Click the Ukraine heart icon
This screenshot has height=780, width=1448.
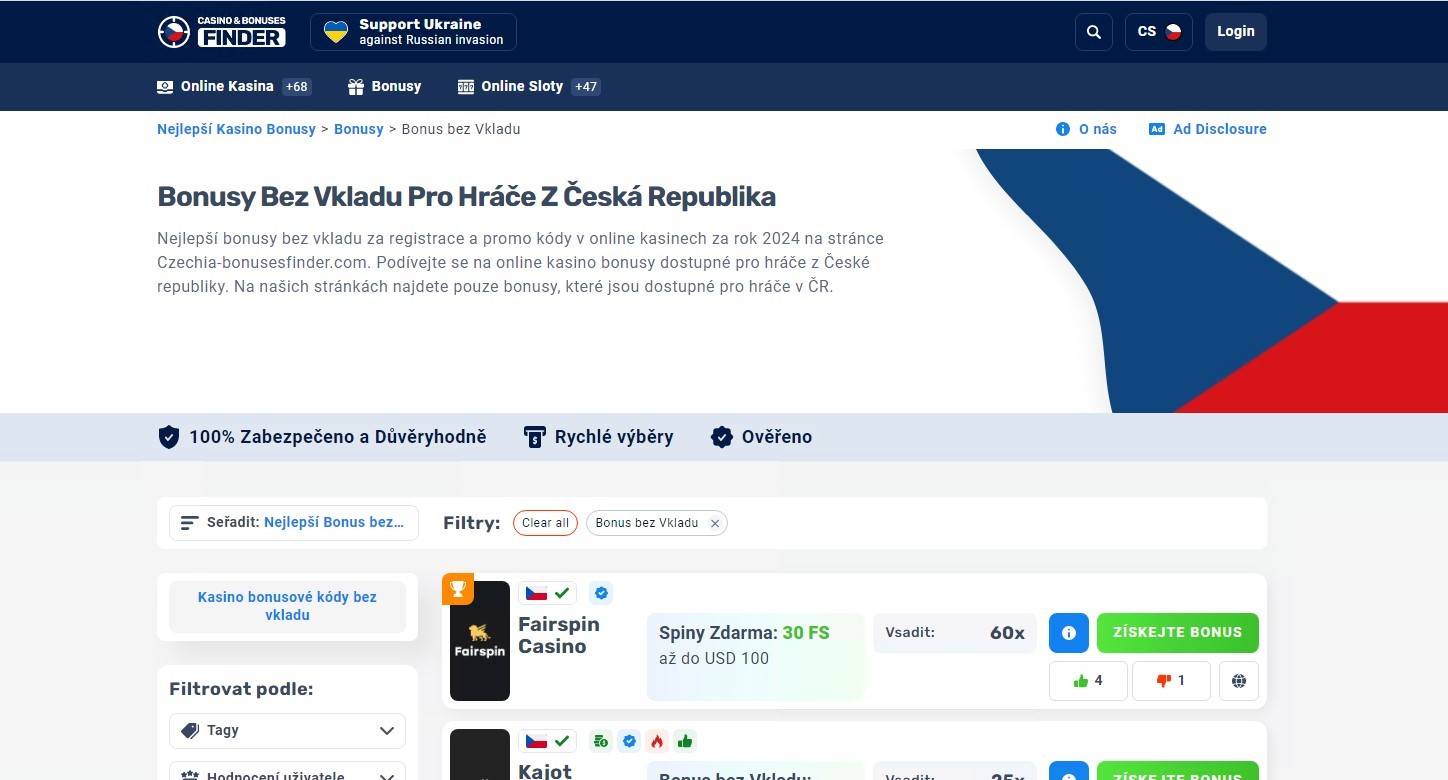[x=336, y=32]
